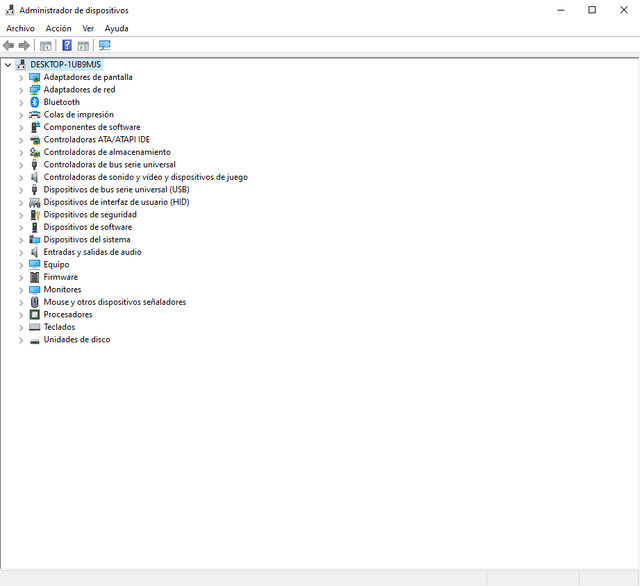
Task: Click the Procesadores chip icon
Action: [35, 314]
